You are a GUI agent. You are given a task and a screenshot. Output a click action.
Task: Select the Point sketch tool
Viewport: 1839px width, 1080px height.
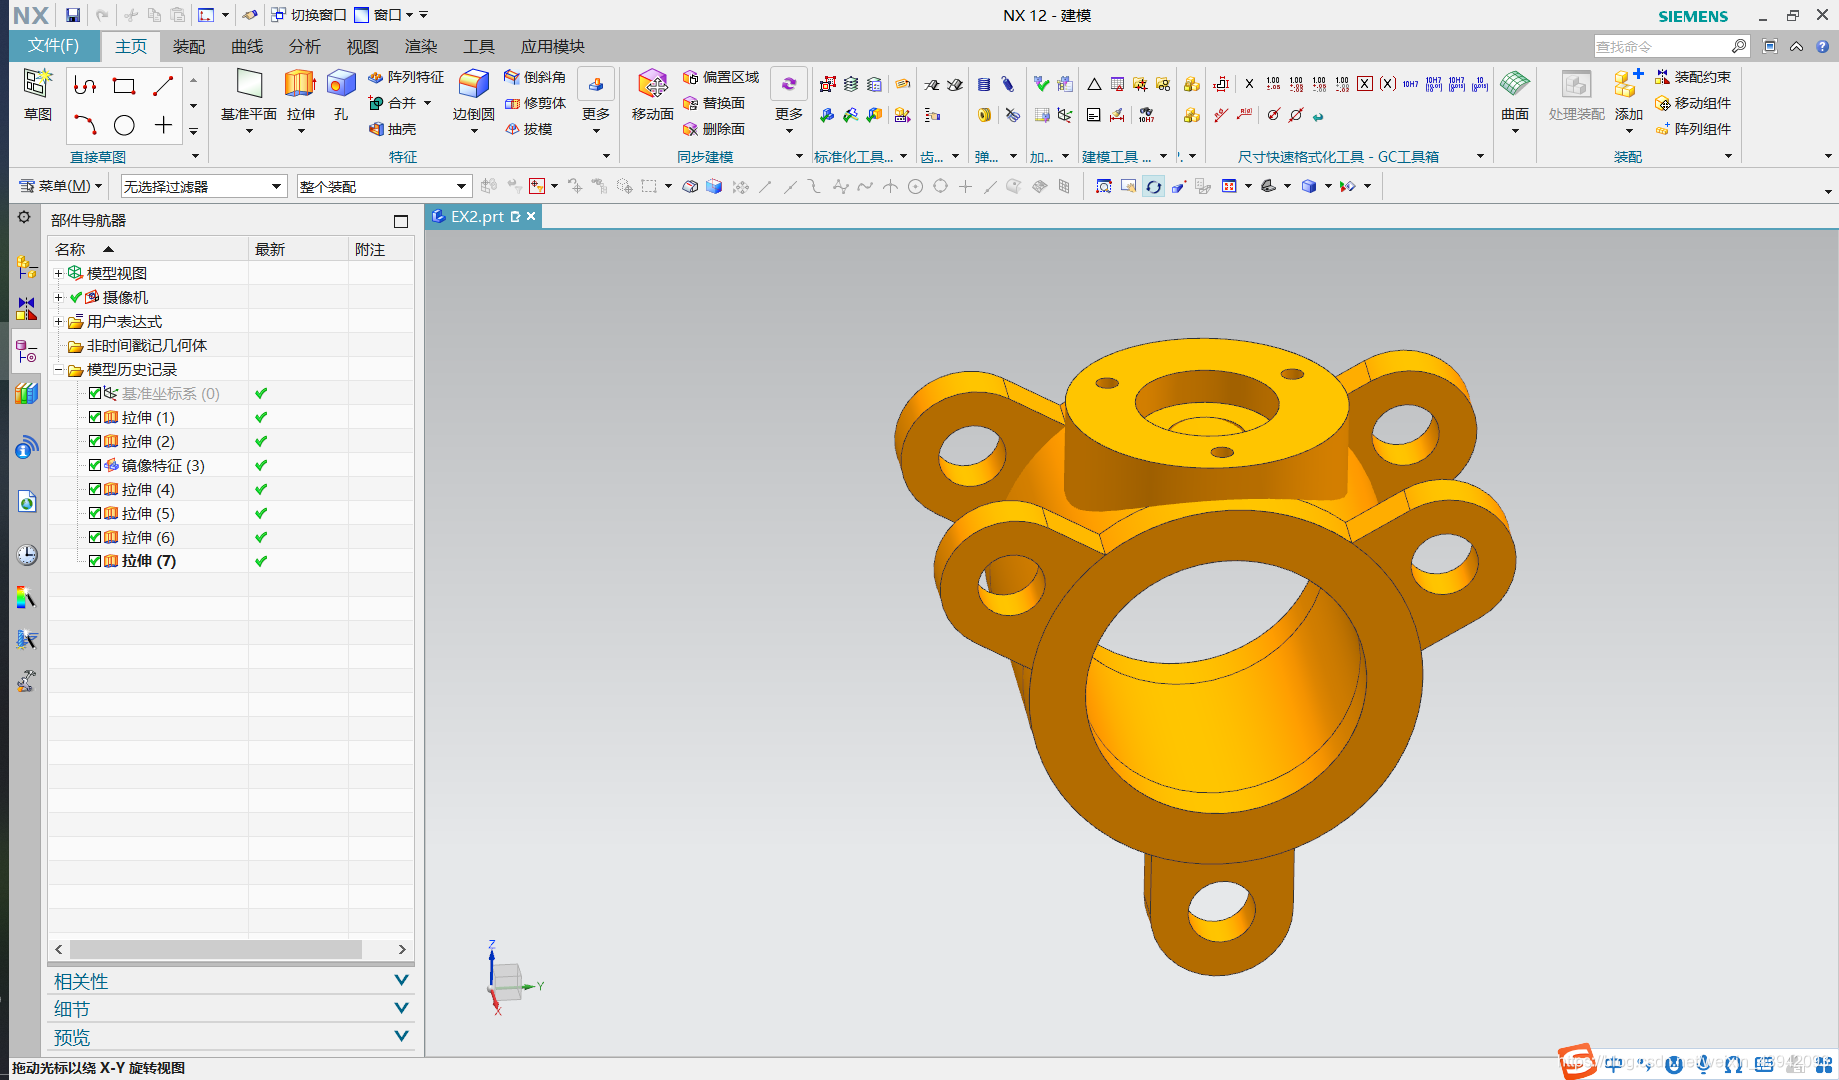pos(163,125)
